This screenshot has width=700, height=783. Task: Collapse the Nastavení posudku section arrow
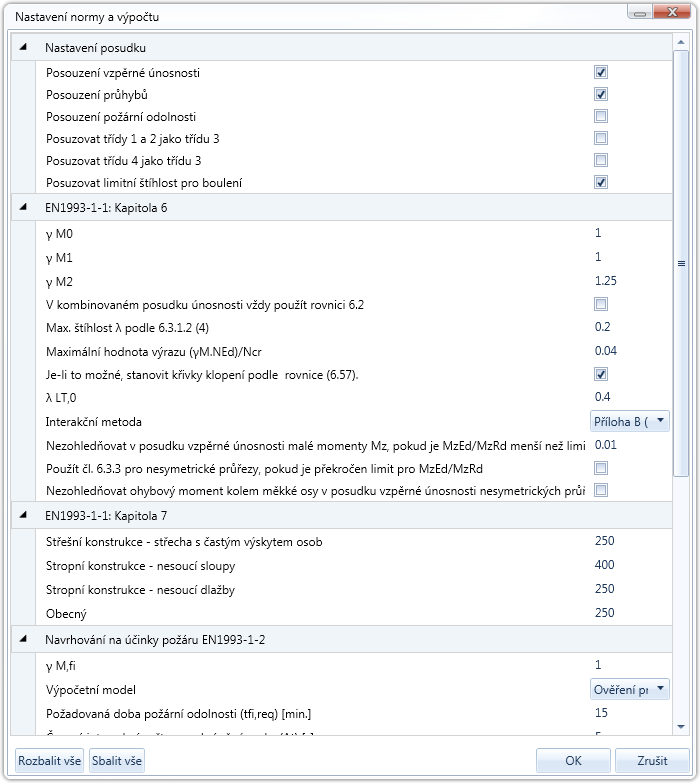(x=23, y=47)
